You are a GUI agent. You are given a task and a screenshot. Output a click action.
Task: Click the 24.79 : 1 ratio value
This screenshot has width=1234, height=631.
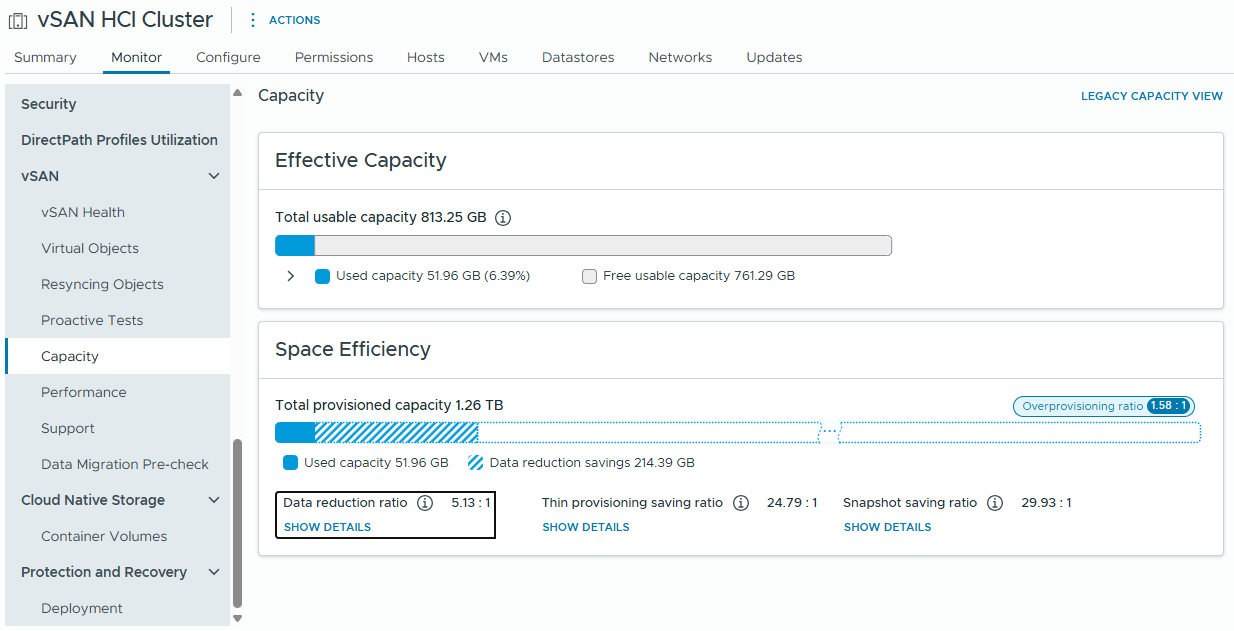792,503
